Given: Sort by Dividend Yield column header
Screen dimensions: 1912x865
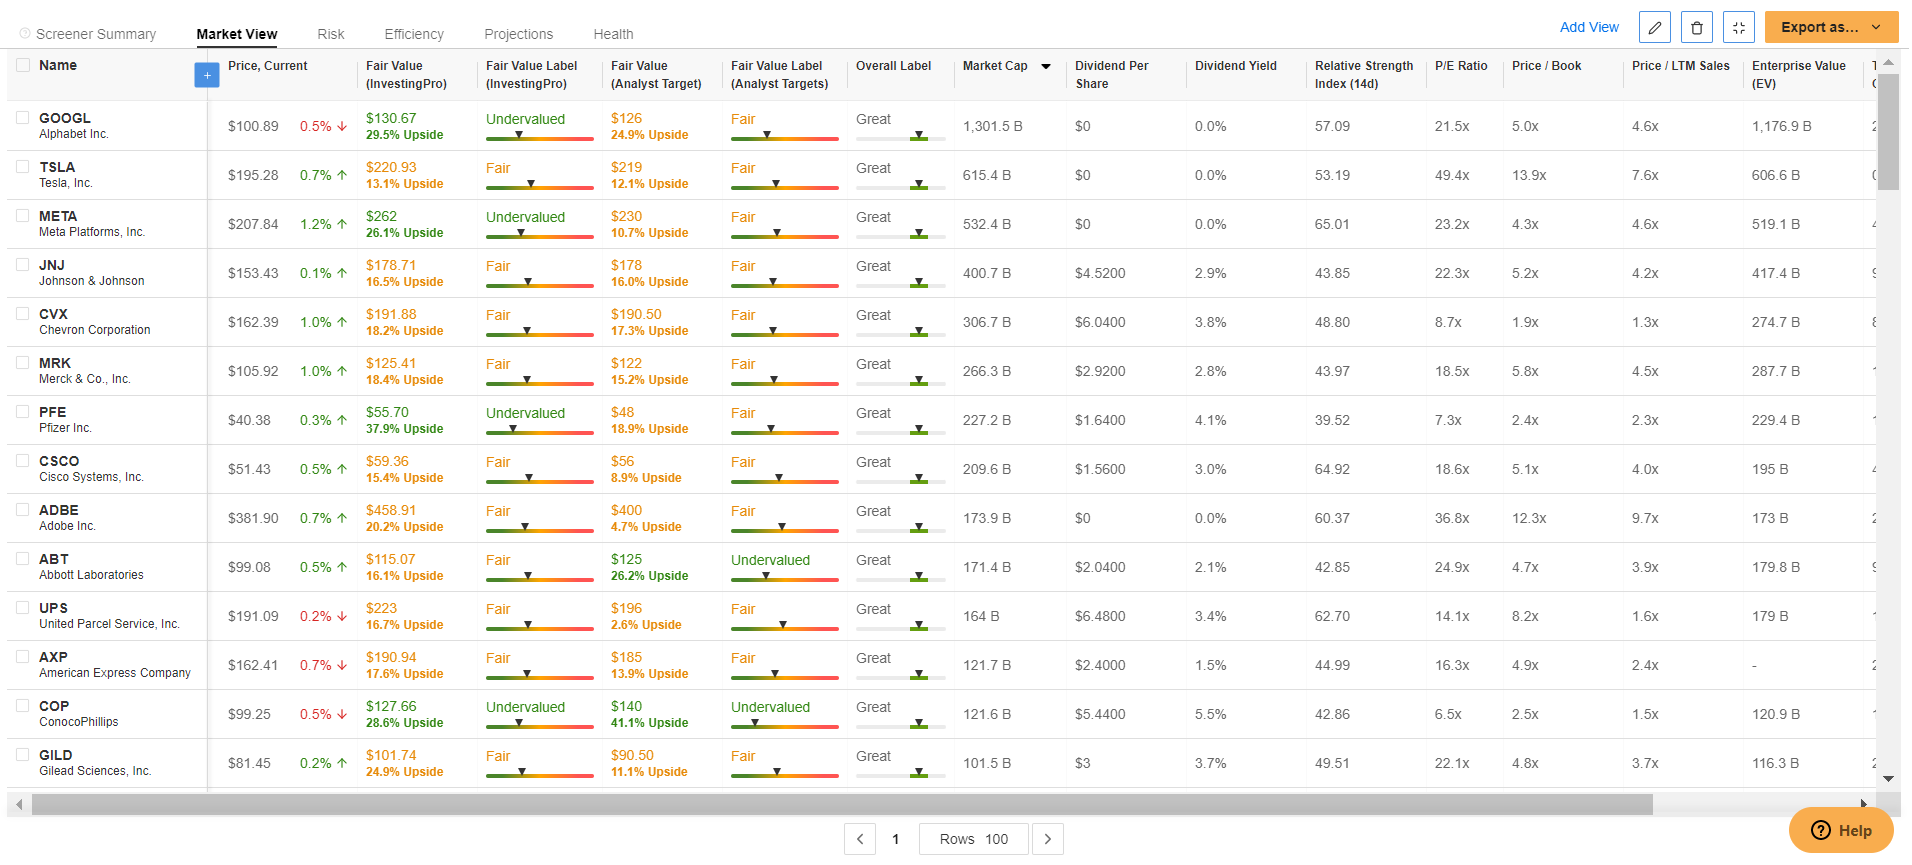Looking at the screenshot, I should 1235,66.
